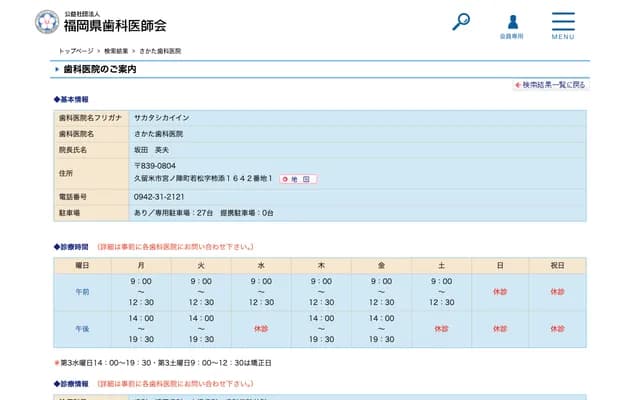Image resolution: width=640 pixels, height=400 pixels.
Task: Click the 基本情報 section heading
Action: click(x=71, y=99)
